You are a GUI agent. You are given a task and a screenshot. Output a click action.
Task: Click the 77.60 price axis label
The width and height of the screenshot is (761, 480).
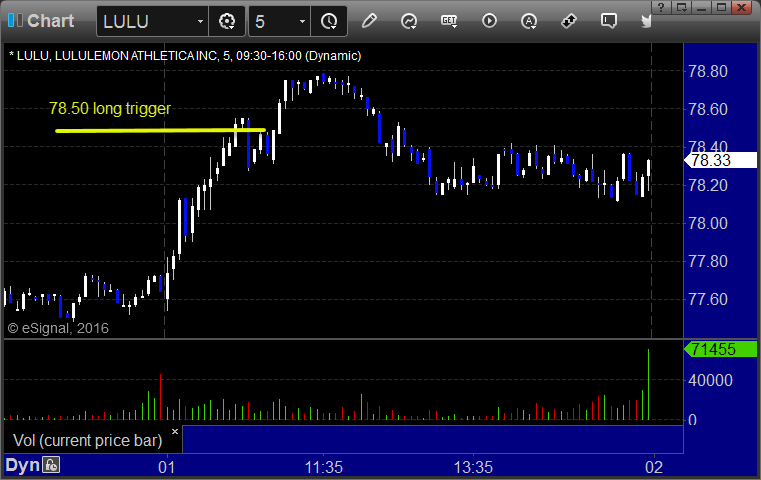click(x=708, y=299)
